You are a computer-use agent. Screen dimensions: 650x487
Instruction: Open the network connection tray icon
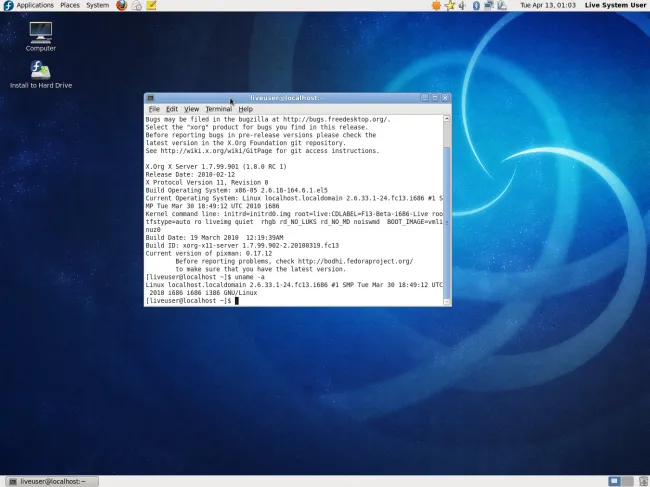489,5
